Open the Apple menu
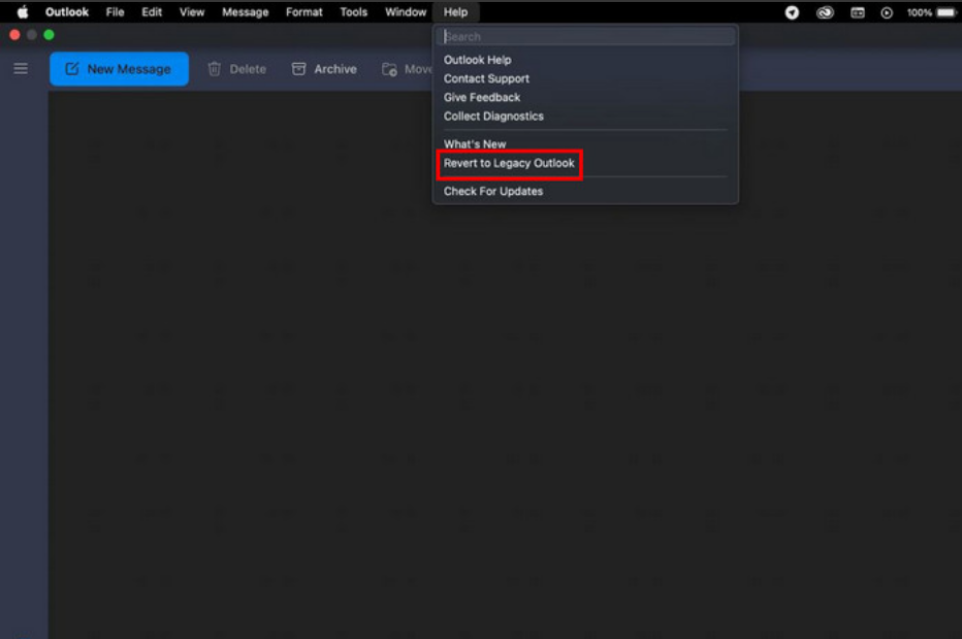This screenshot has height=639, width=962. (23, 12)
